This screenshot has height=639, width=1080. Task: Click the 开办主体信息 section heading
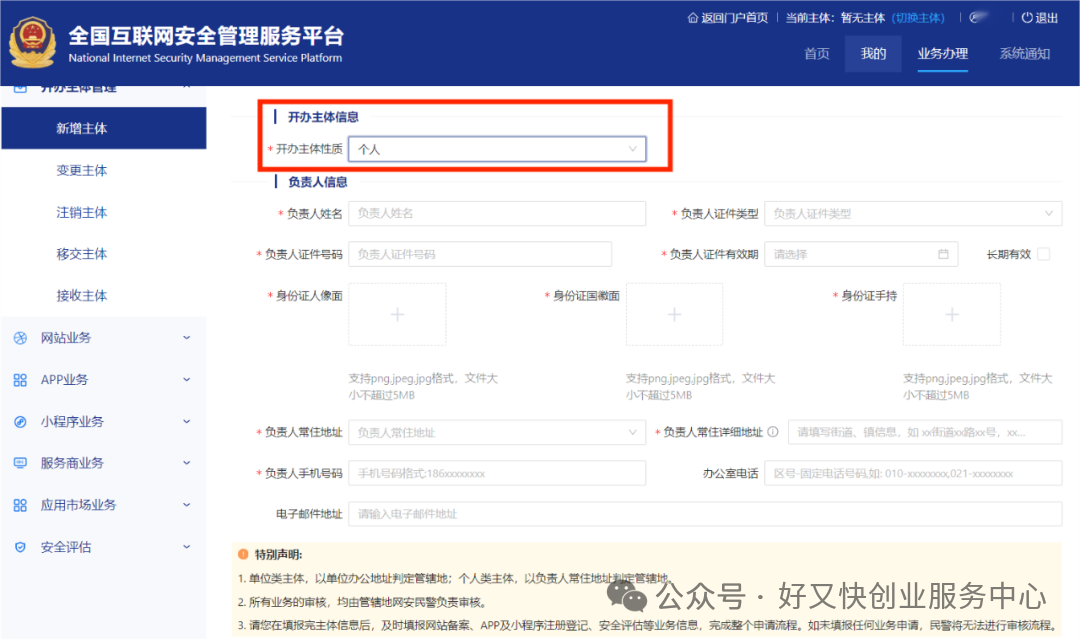pyautogui.click(x=323, y=117)
